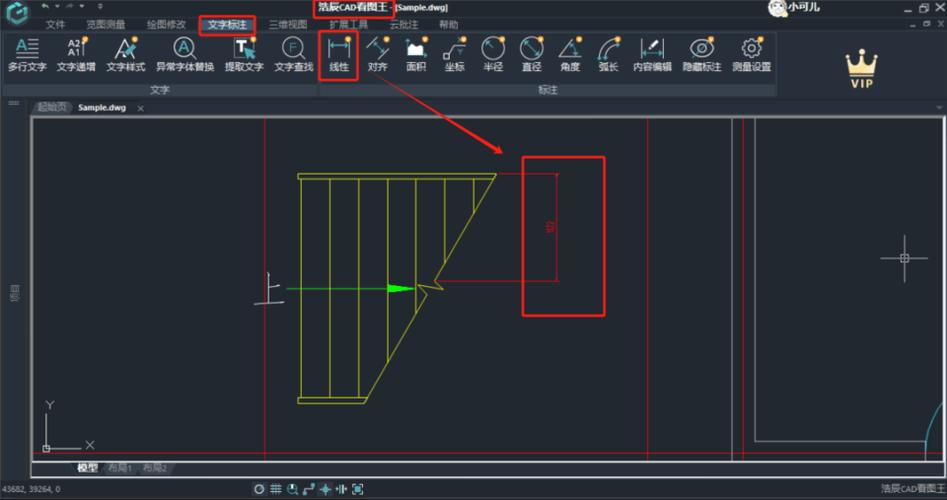
Task: Switch to the 扩展工具 ribbon tab
Action: (x=348, y=25)
